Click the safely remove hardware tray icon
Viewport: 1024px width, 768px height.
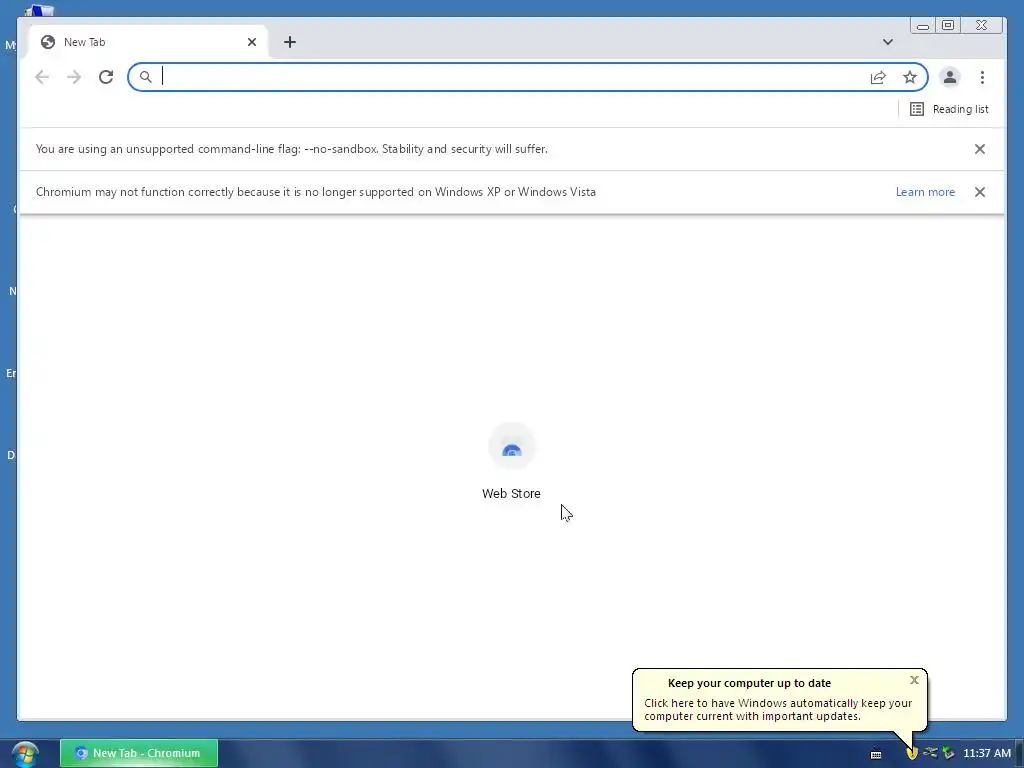pos(948,753)
